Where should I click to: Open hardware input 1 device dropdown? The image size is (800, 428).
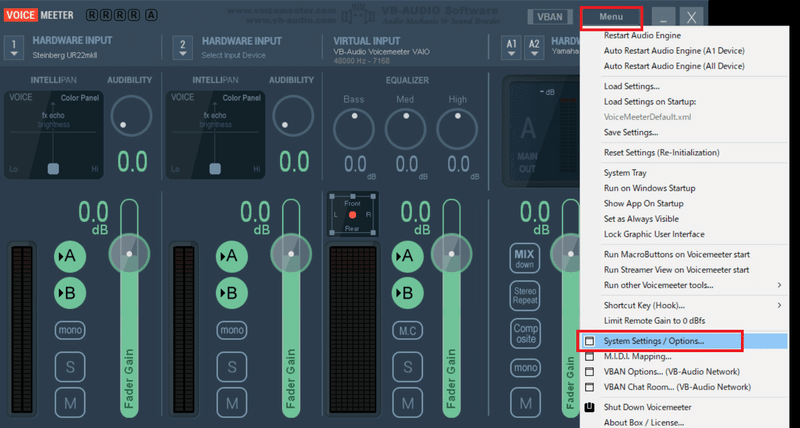click(14, 48)
